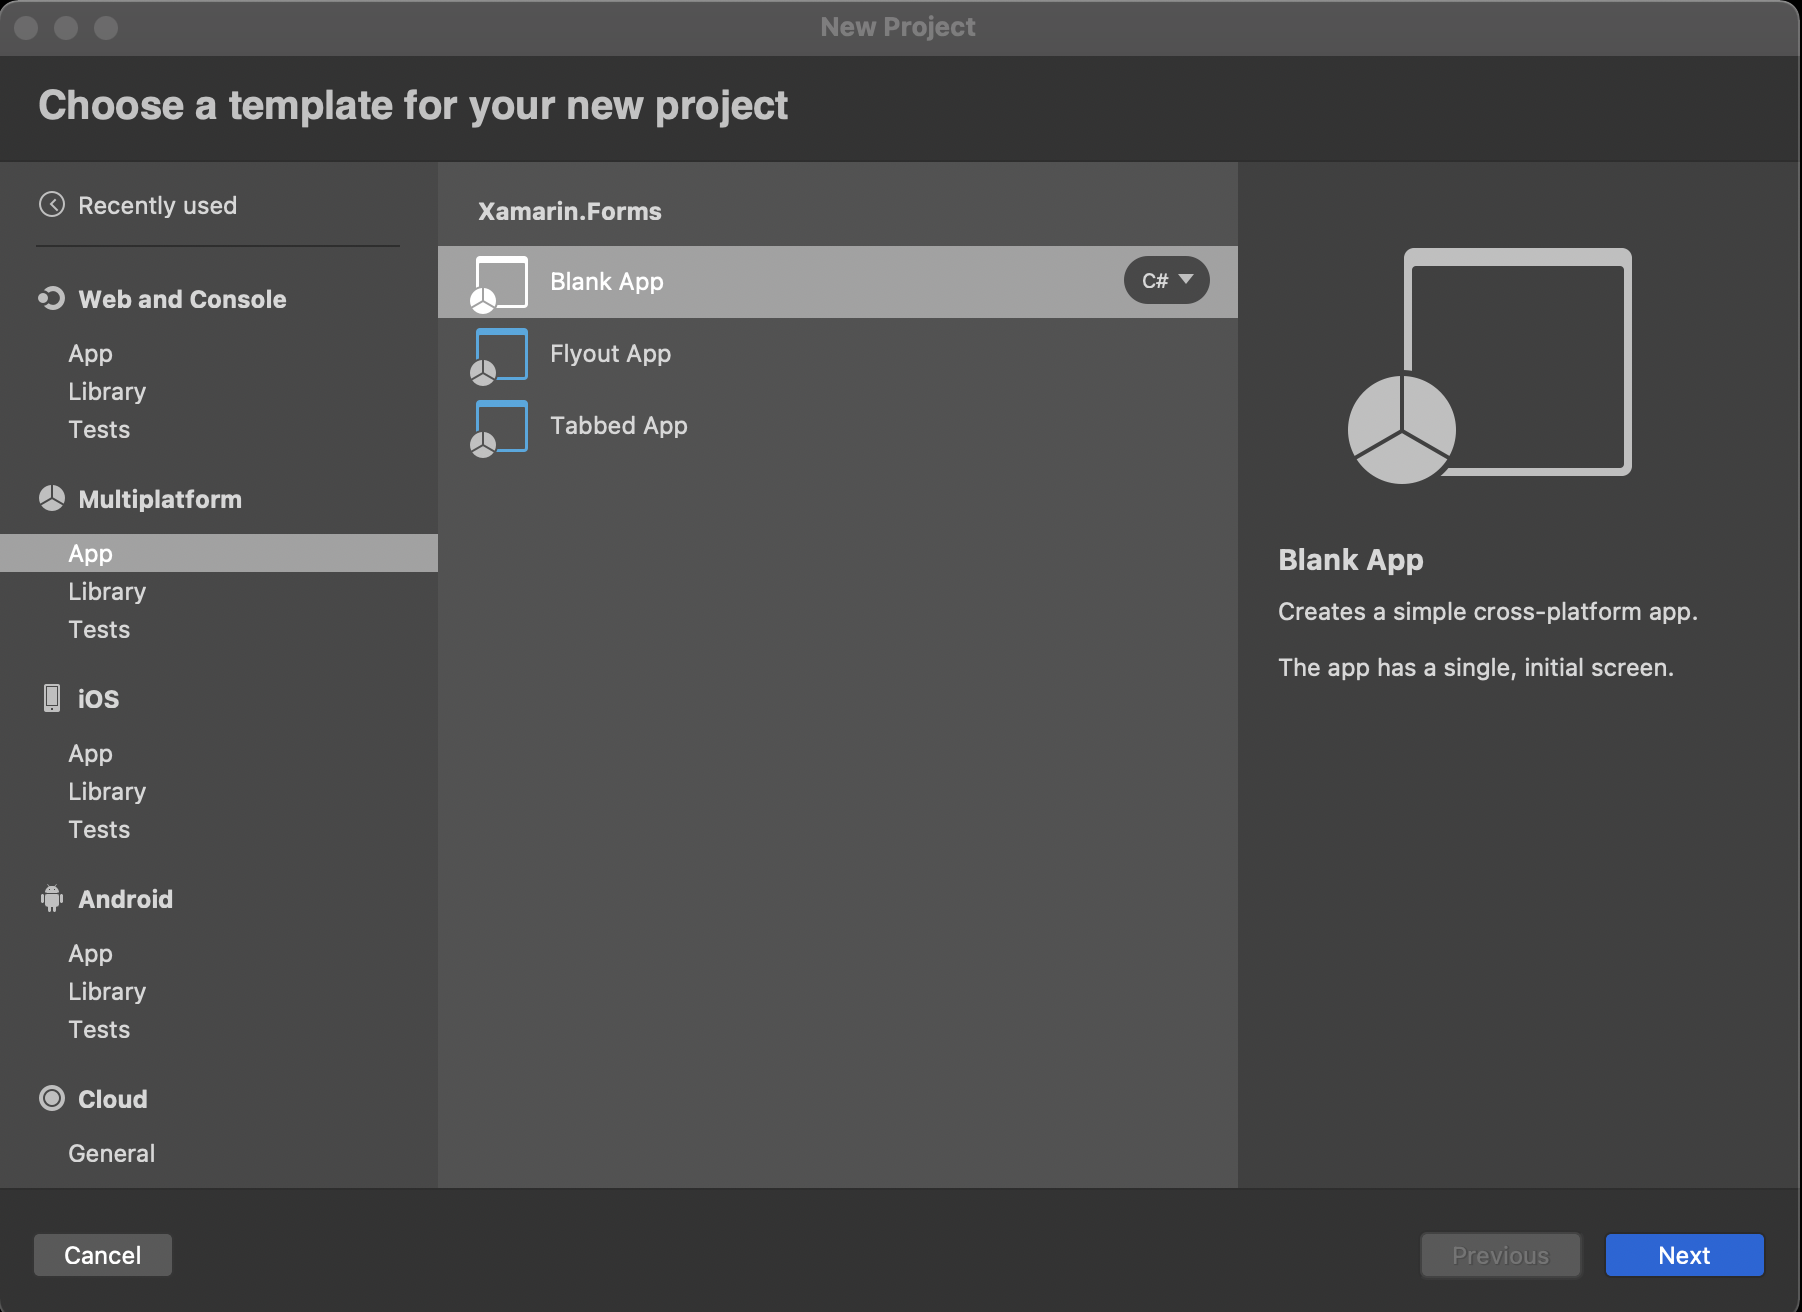Click the Blank App template icon
The width and height of the screenshot is (1802, 1312).
[x=499, y=284]
